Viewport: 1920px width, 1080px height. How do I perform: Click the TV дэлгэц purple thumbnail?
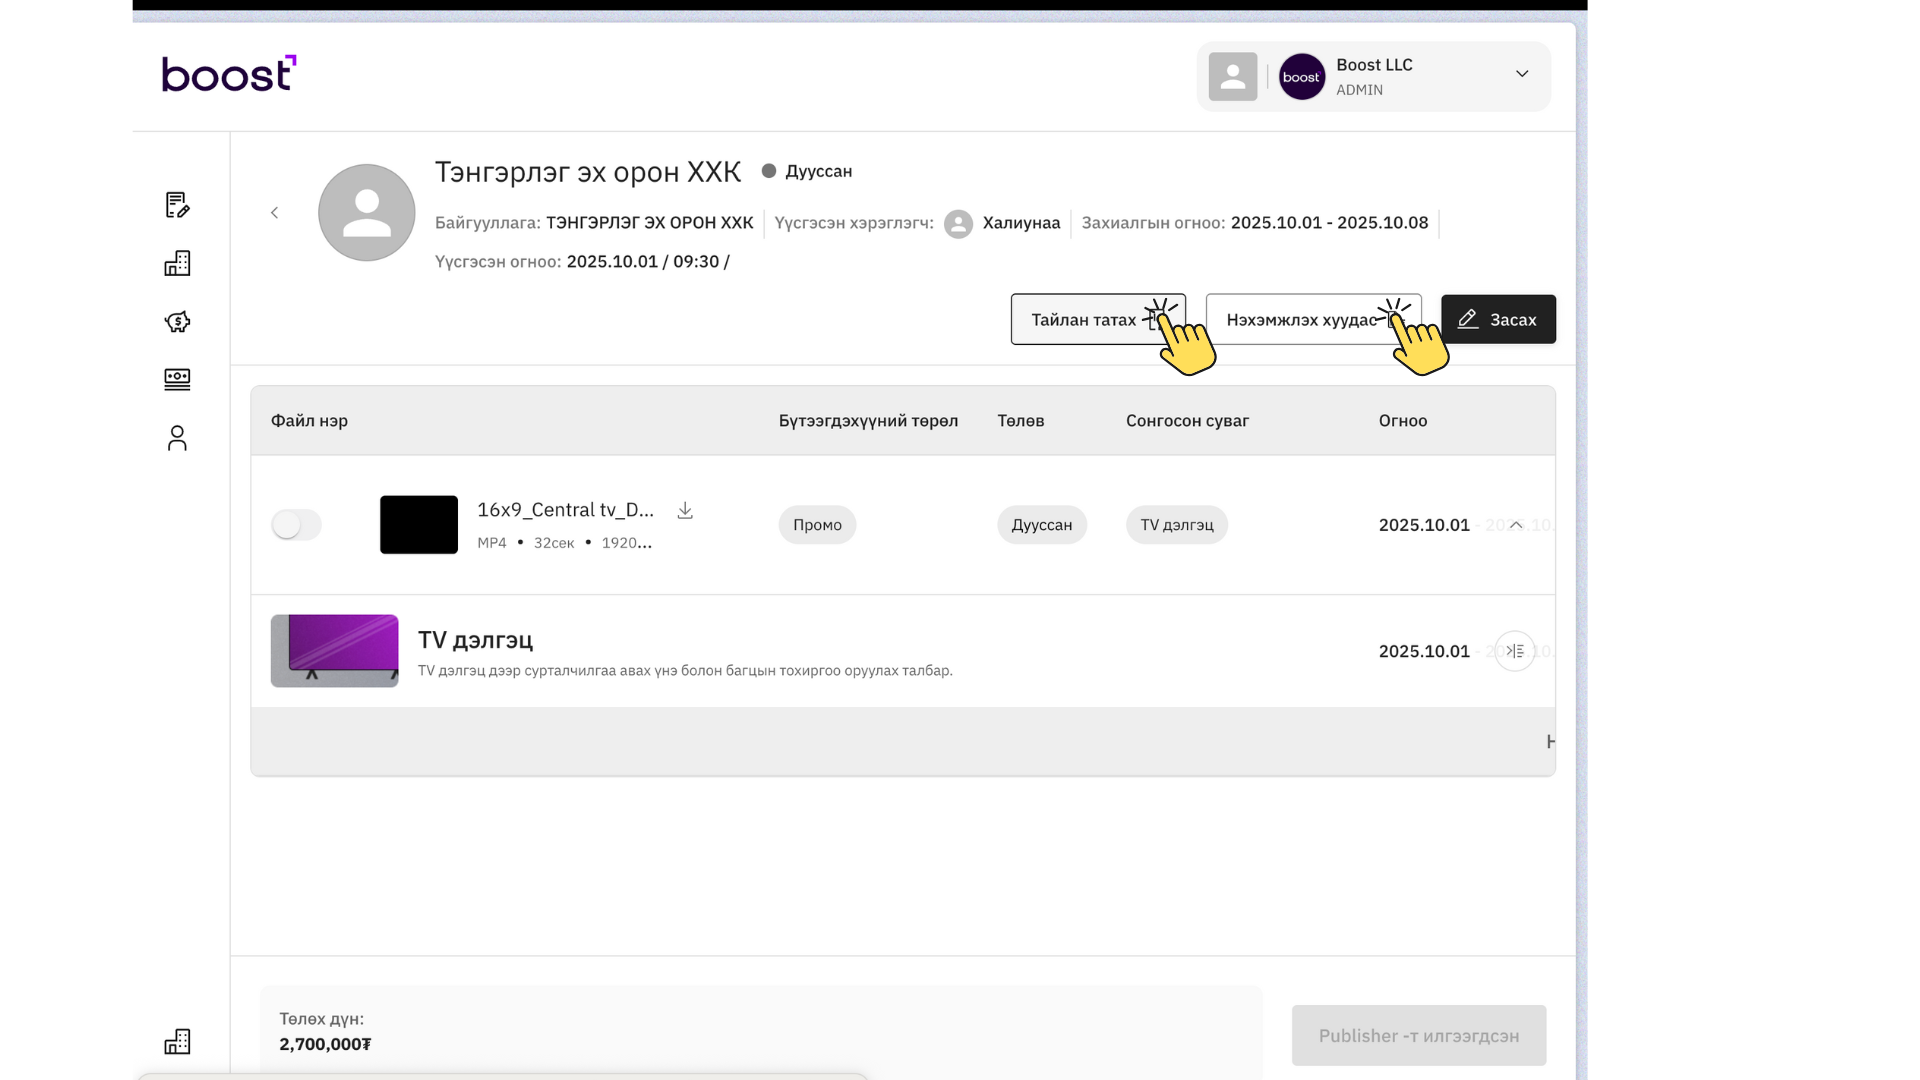334,650
